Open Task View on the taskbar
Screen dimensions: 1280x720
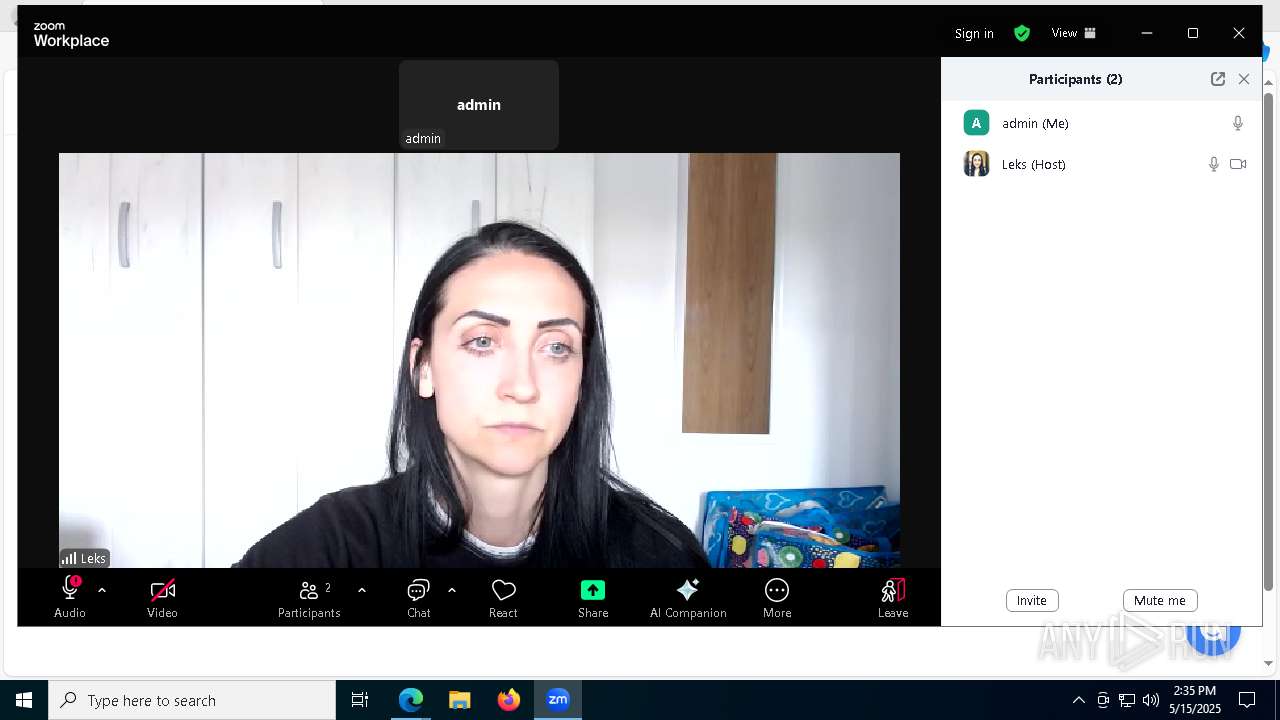pyautogui.click(x=360, y=700)
